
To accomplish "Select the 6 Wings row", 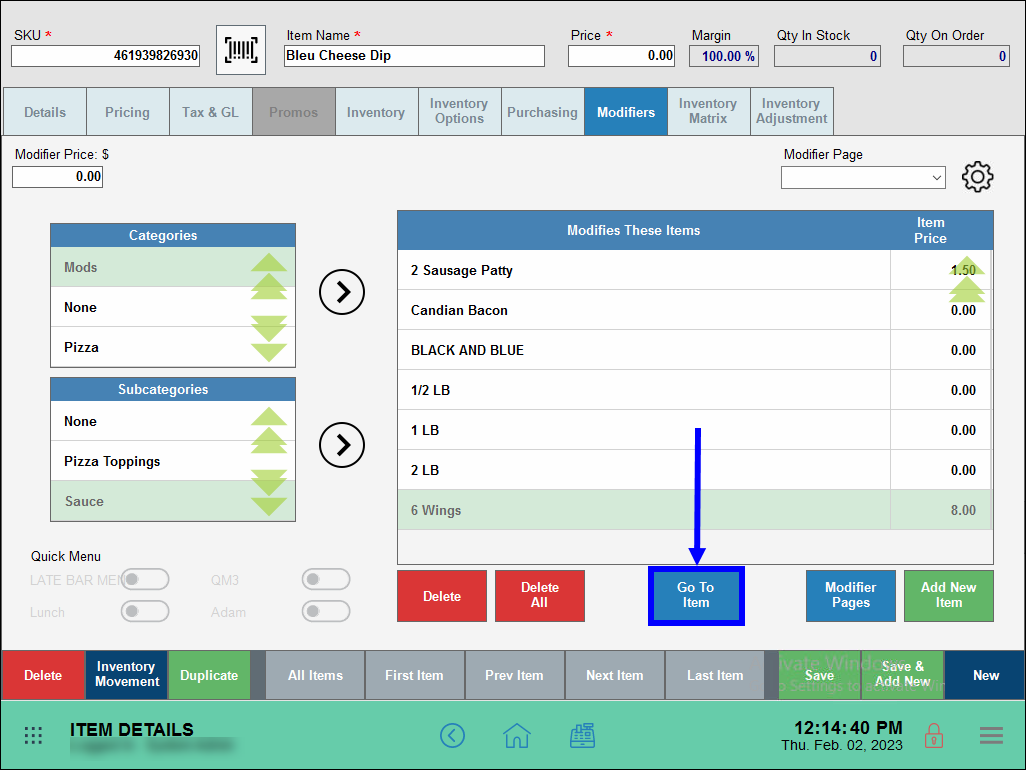I will pos(695,510).
